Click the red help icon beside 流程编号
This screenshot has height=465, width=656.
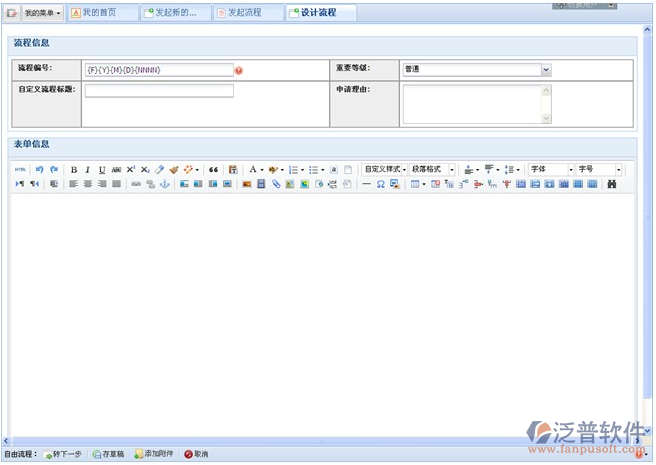[239, 71]
